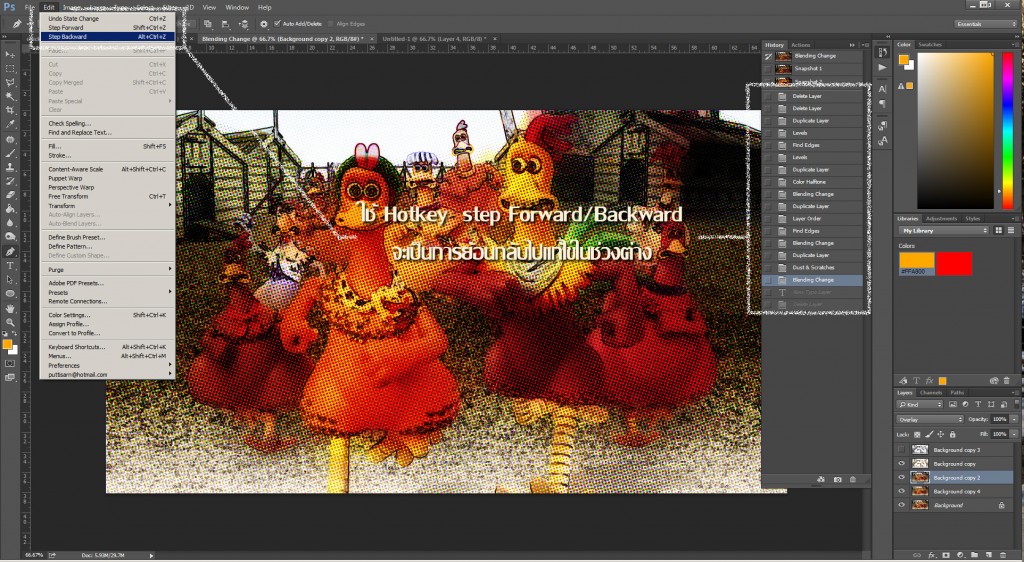Open My Library dropdown

943,230
